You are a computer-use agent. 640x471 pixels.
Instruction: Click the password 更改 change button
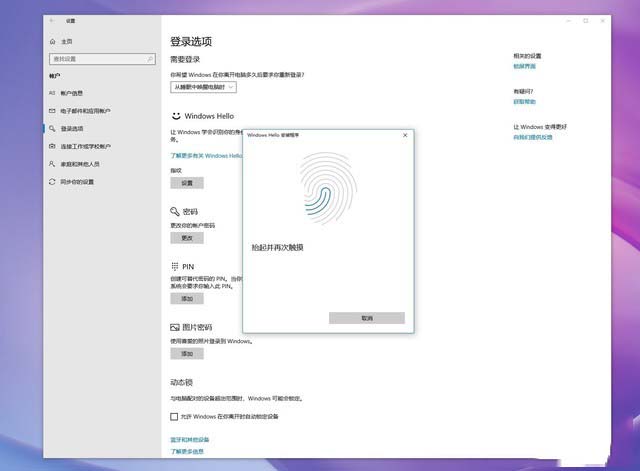(x=187, y=238)
